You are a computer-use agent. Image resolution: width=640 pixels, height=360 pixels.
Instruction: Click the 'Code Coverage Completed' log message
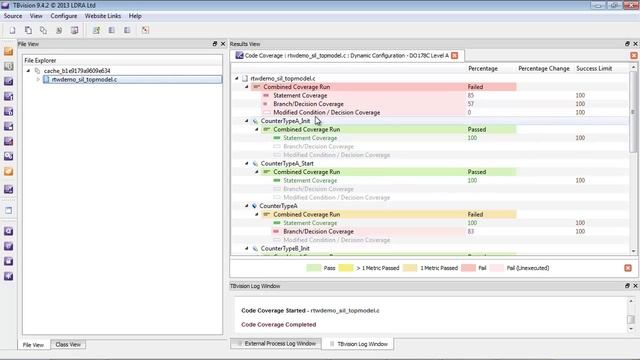[x=278, y=324]
